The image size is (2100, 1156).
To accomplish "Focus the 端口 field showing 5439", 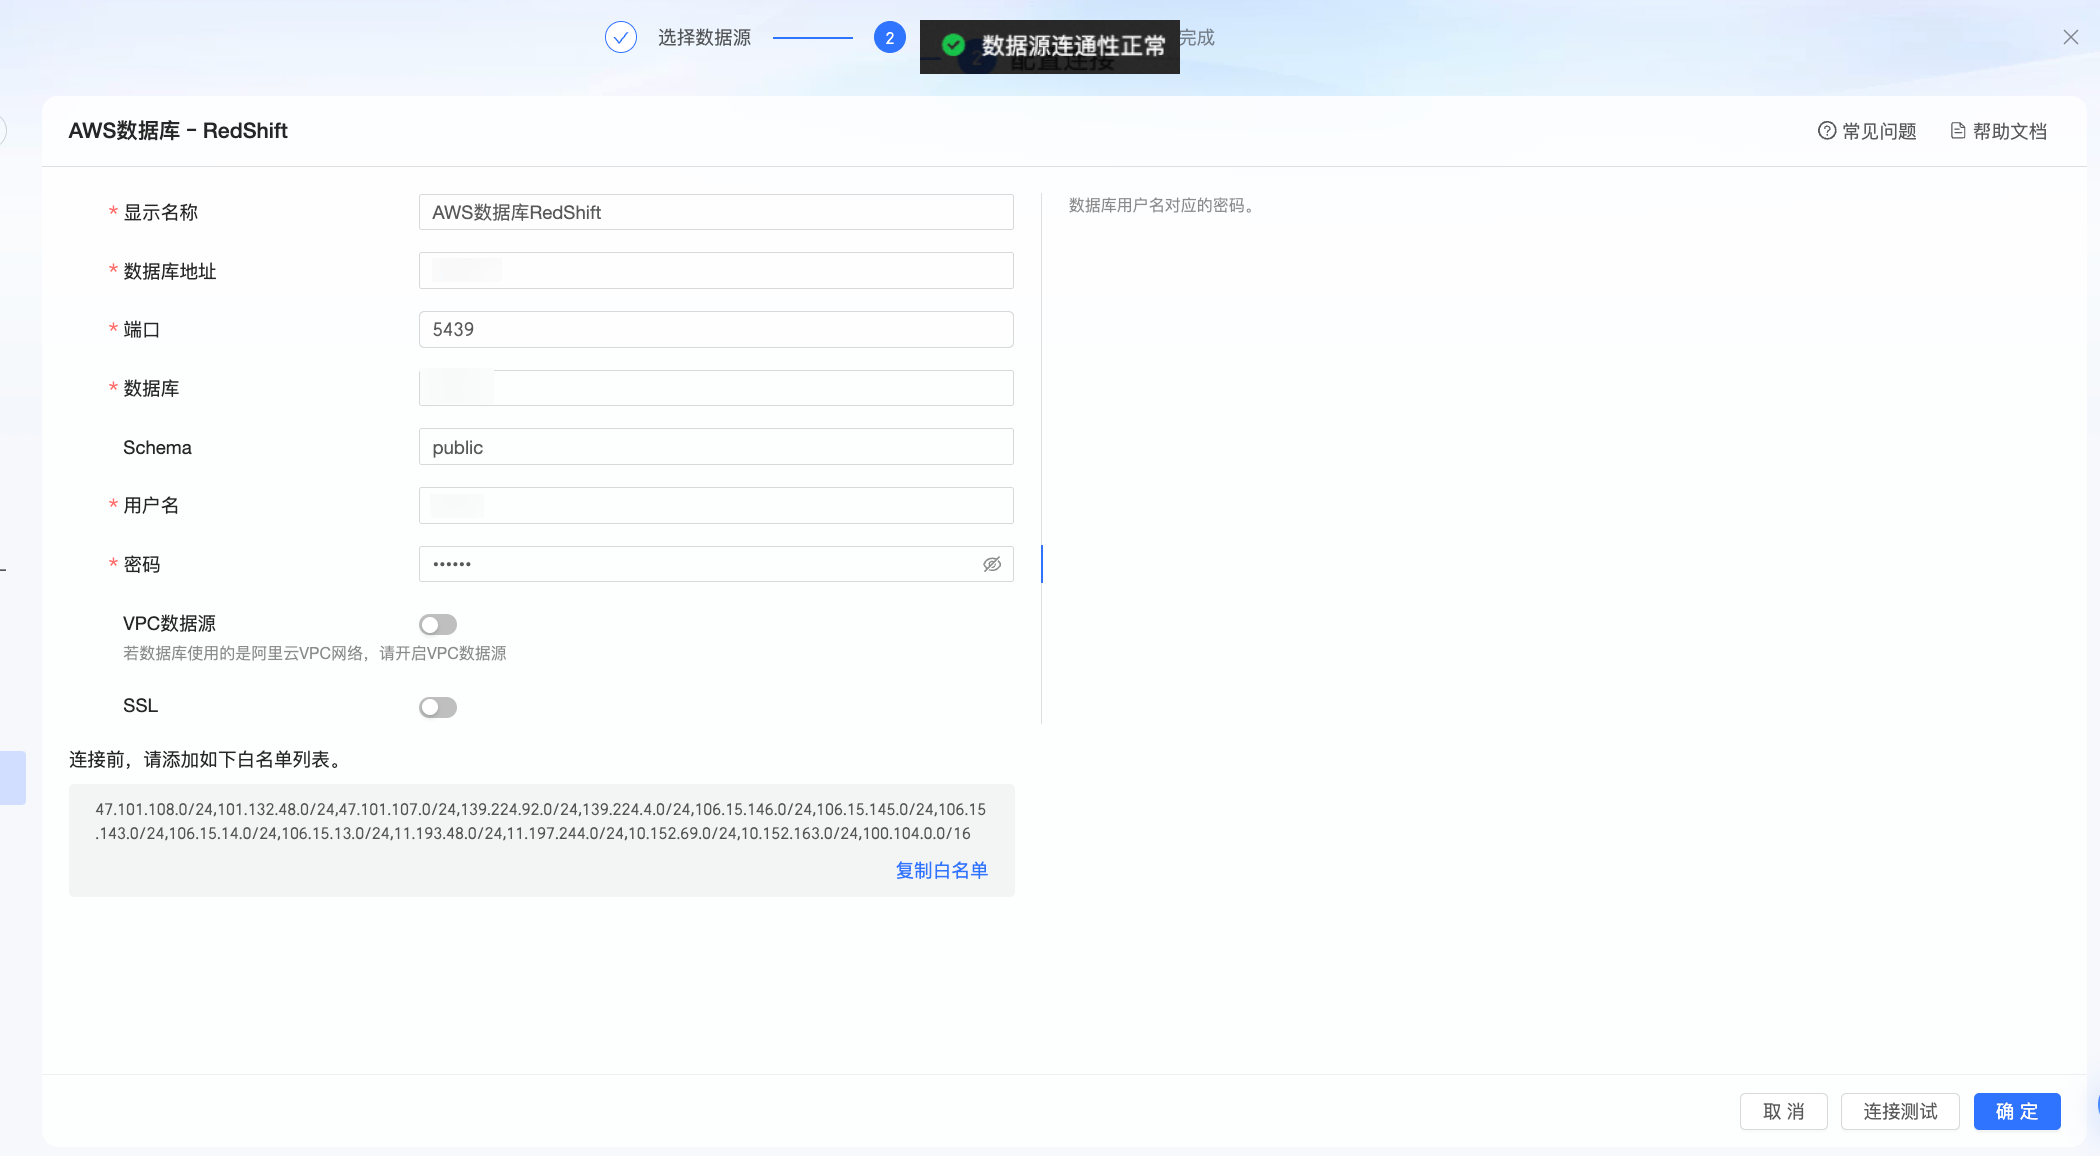I will point(716,329).
